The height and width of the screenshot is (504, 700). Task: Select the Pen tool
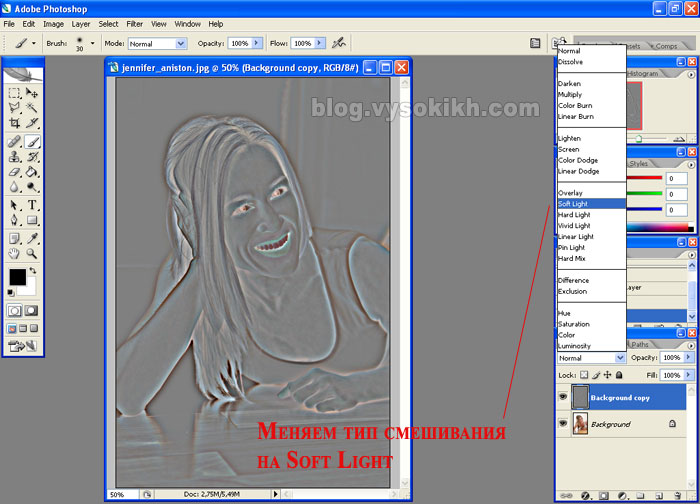(14, 220)
